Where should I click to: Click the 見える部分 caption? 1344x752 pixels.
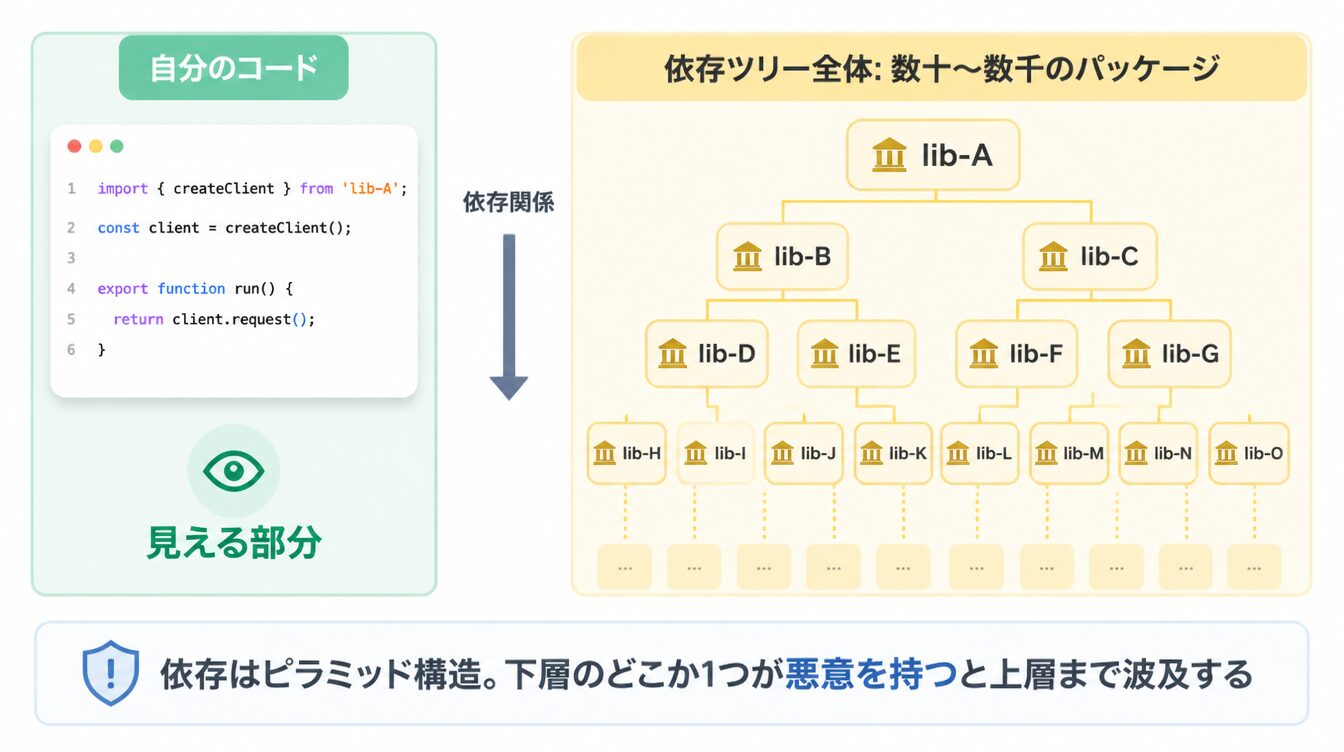click(x=234, y=542)
